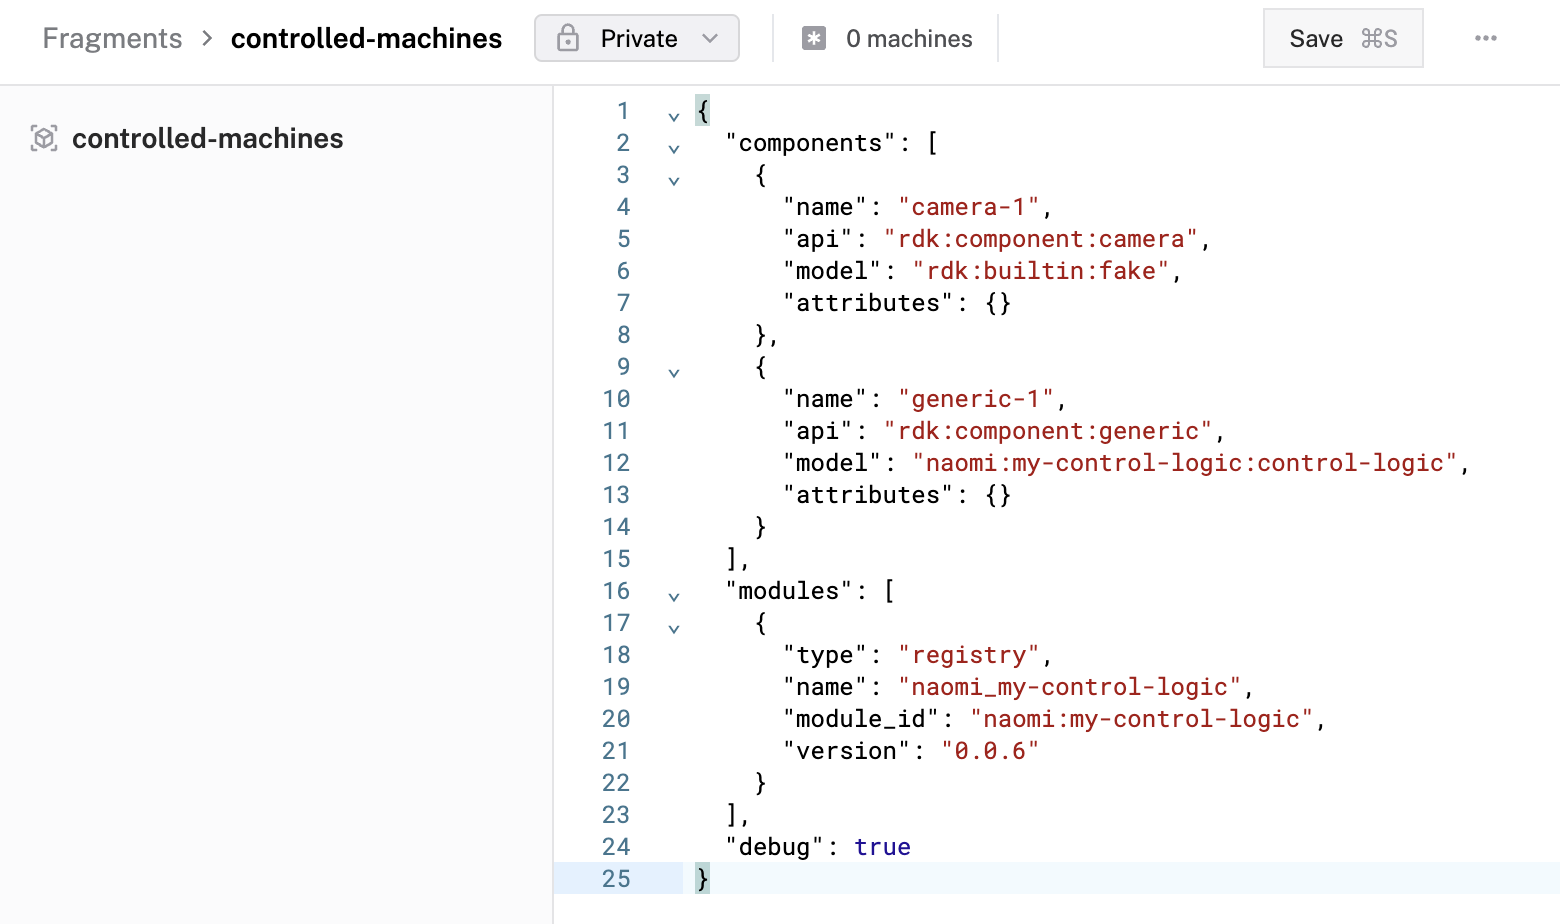Screen dimensions: 1560x924
Task: Click the "generic-1" name value
Action: click(x=976, y=399)
